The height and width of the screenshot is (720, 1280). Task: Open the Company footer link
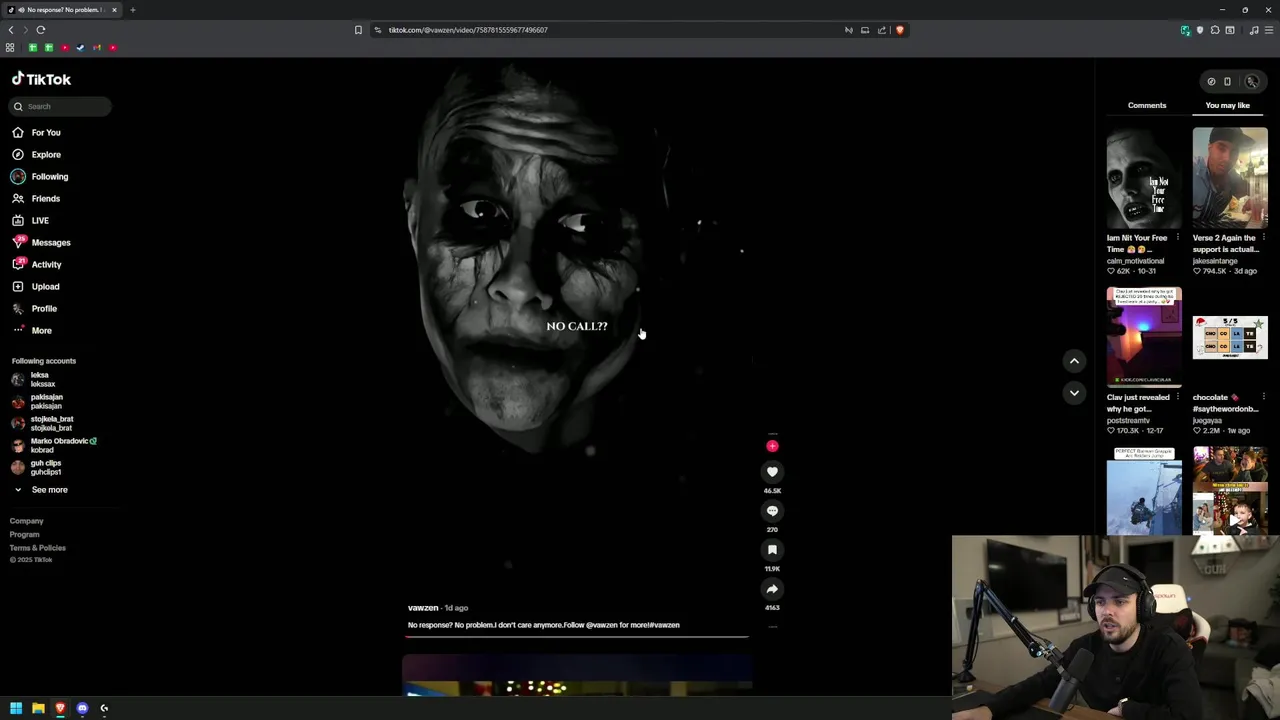tap(27, 521)
